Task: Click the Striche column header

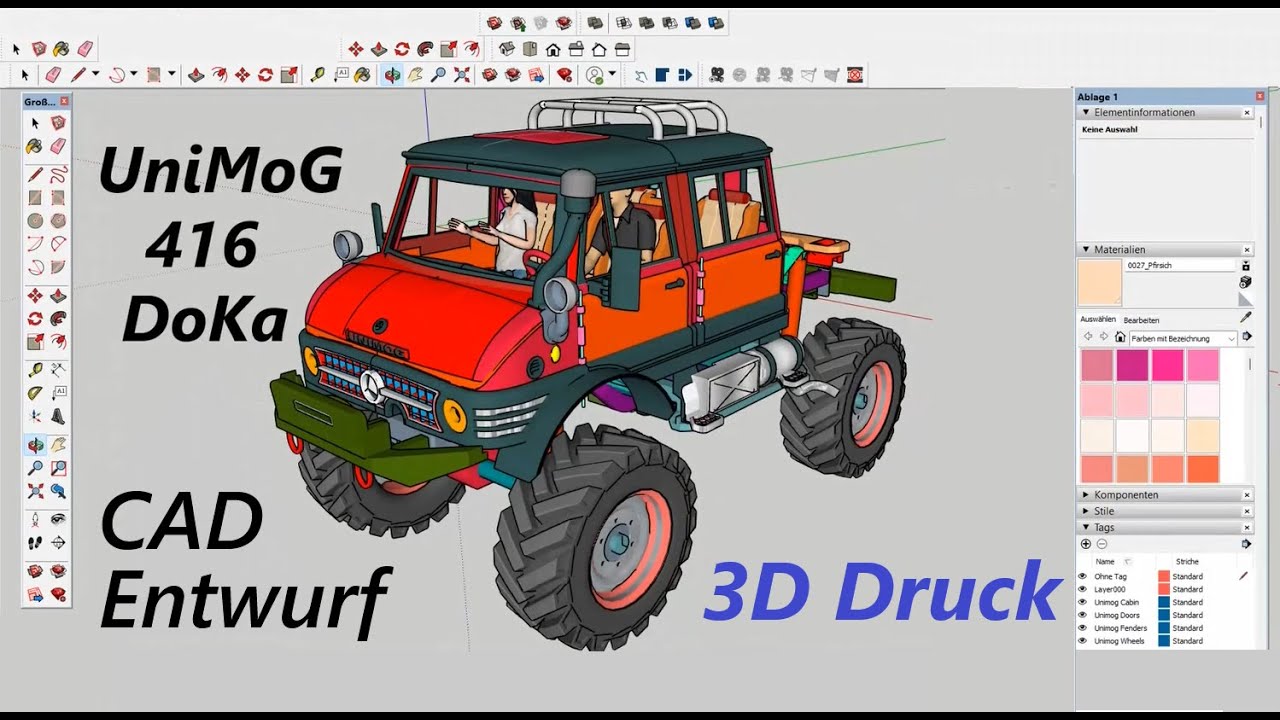Action: click(1187, 561)
